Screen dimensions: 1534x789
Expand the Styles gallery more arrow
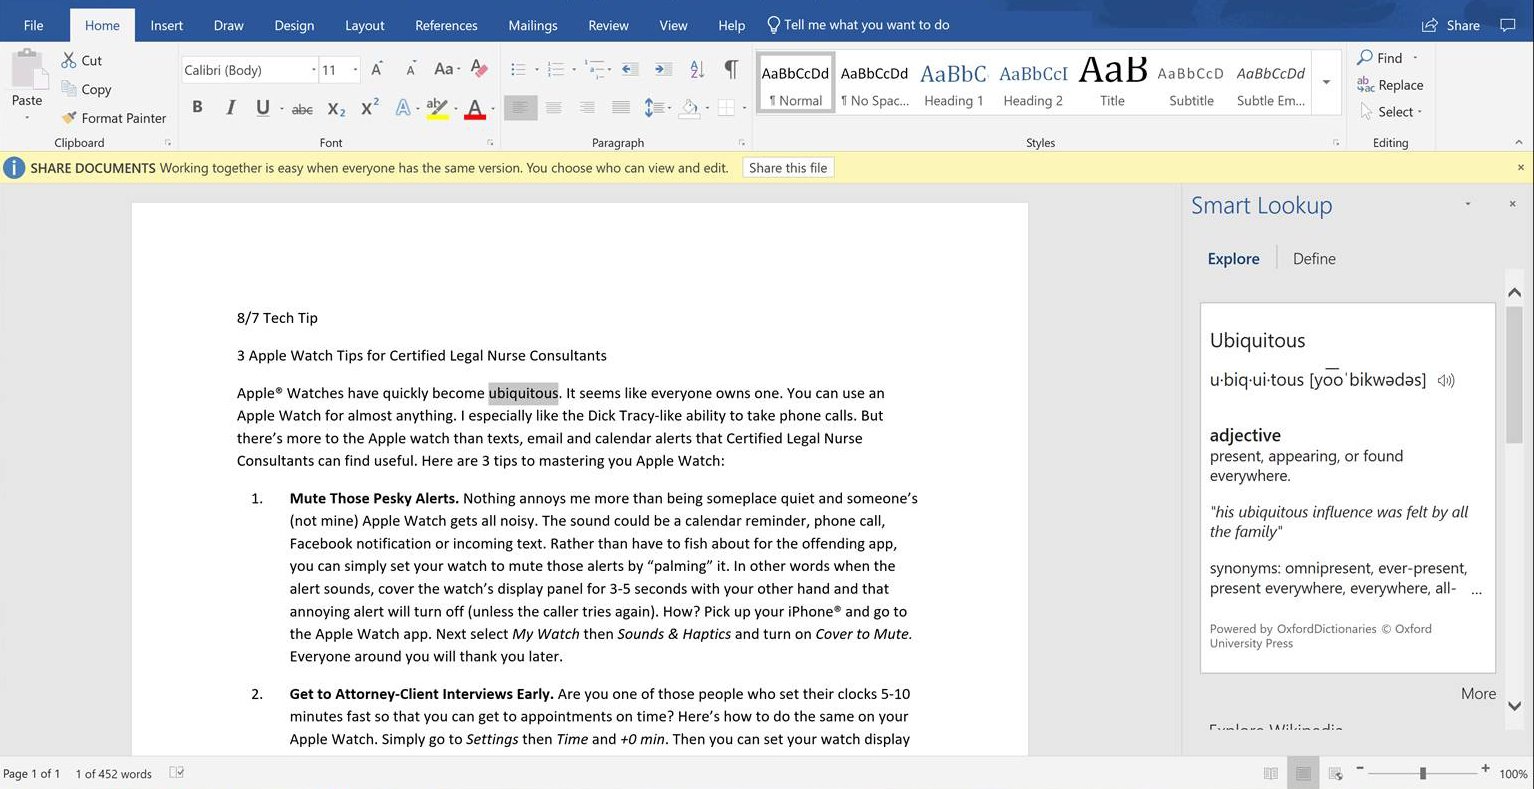click(1326, 82)
